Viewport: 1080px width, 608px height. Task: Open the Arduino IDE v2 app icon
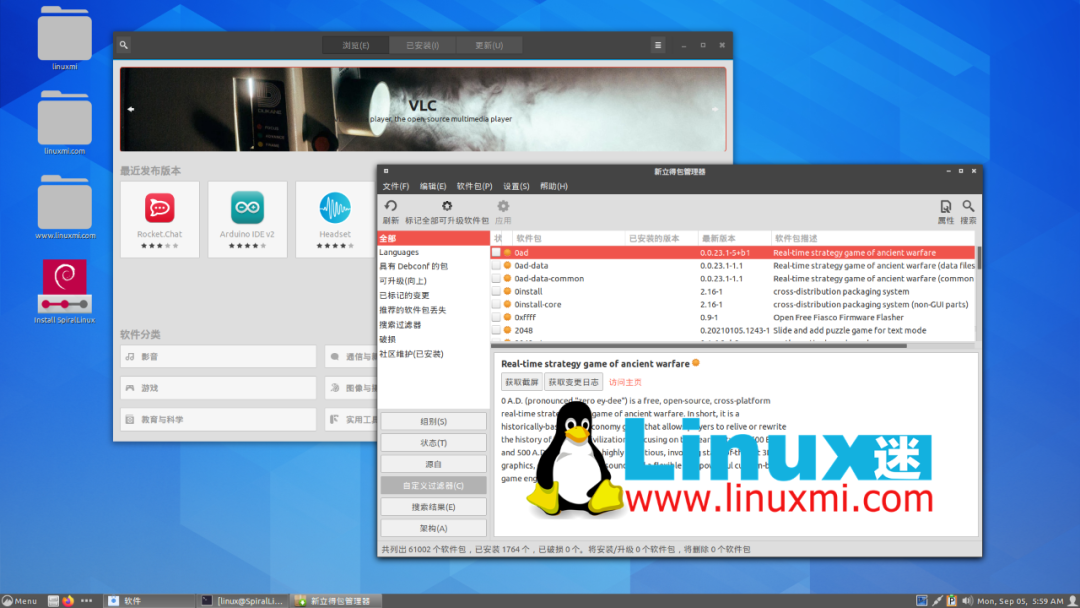click(x=247, y=208)
